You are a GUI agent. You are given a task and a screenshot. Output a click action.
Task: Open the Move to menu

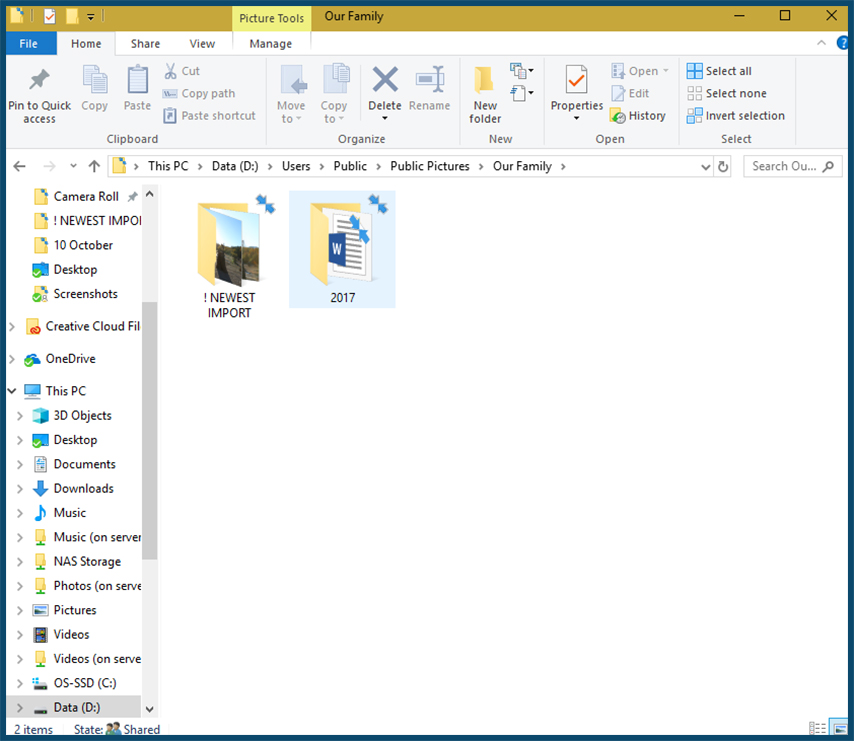pyautogui.click(x=291, y=94)
